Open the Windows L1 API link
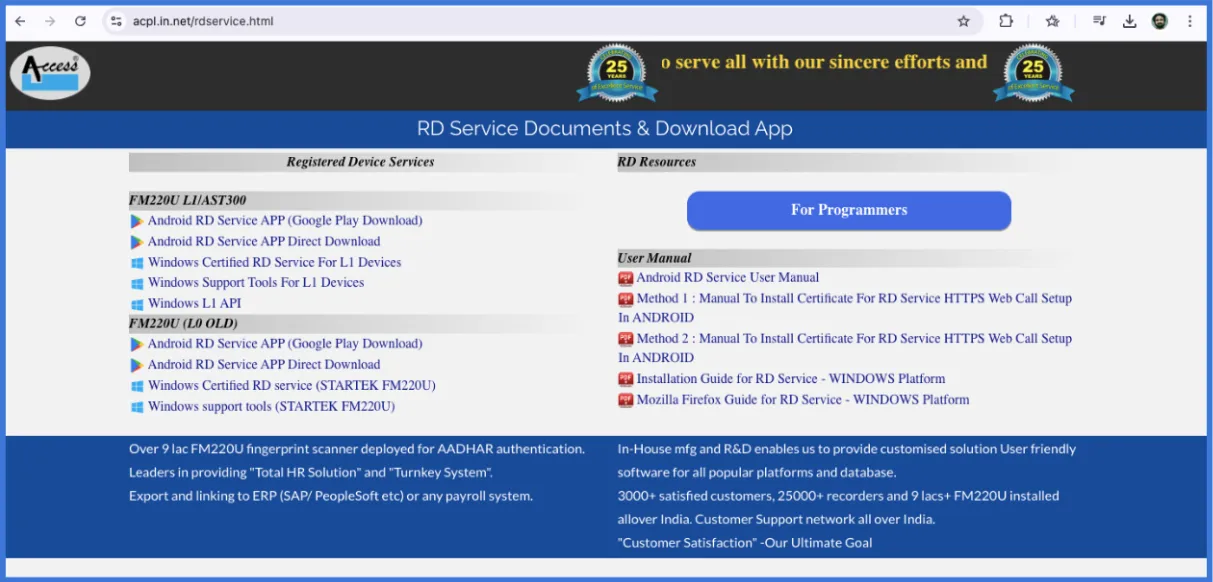 194,304
